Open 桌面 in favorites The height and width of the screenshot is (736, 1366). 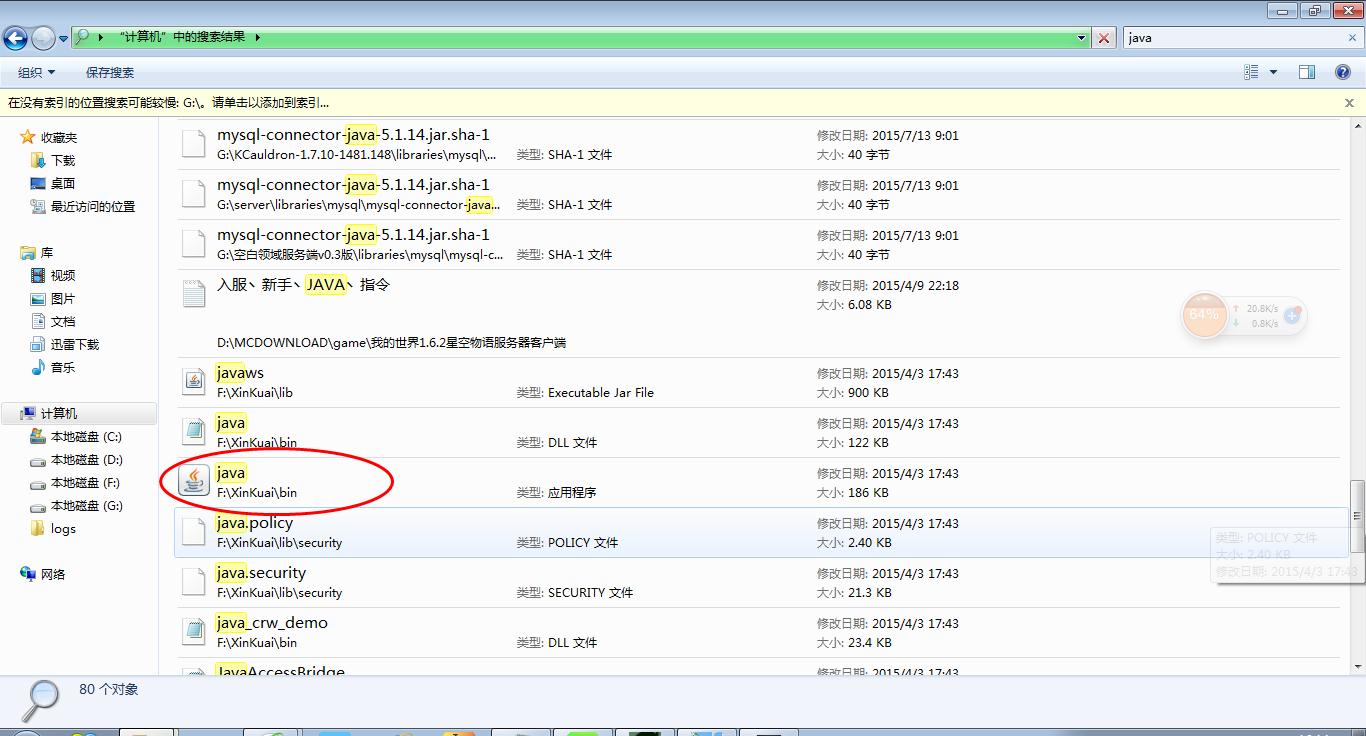(x=63, y=183)
